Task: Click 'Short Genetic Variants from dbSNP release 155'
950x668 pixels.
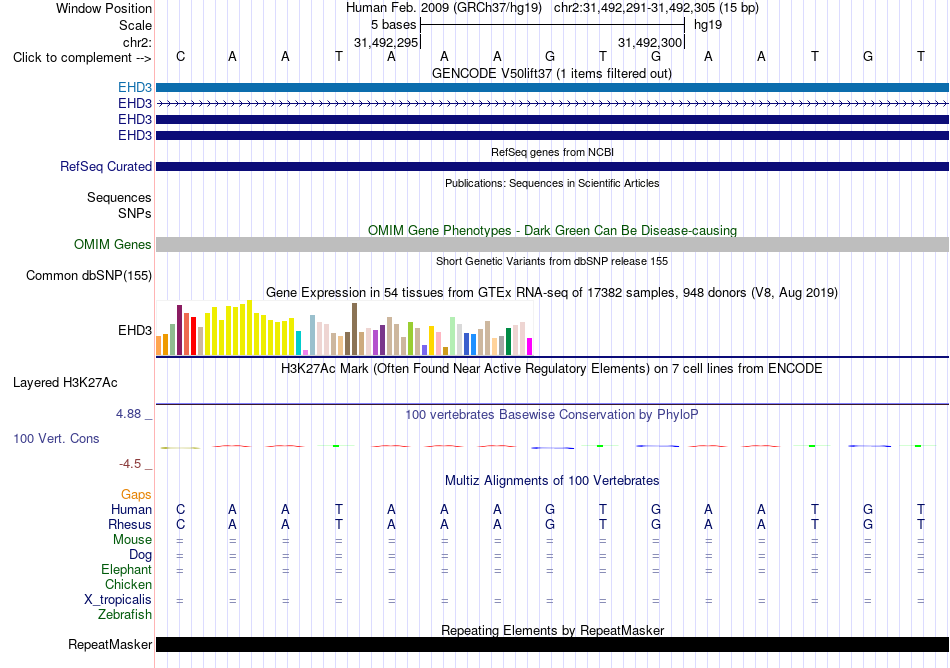Action: pyautogui.click(x=552, y=262)
